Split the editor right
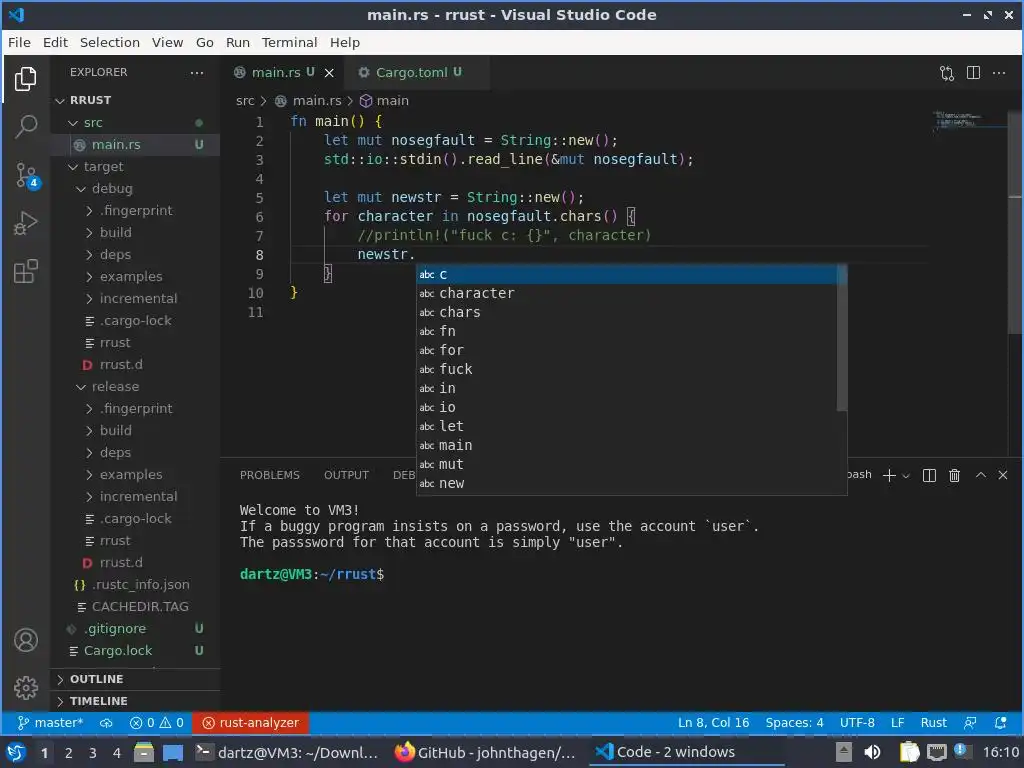This screenshot has width=1024, height=768. (973, 72)
